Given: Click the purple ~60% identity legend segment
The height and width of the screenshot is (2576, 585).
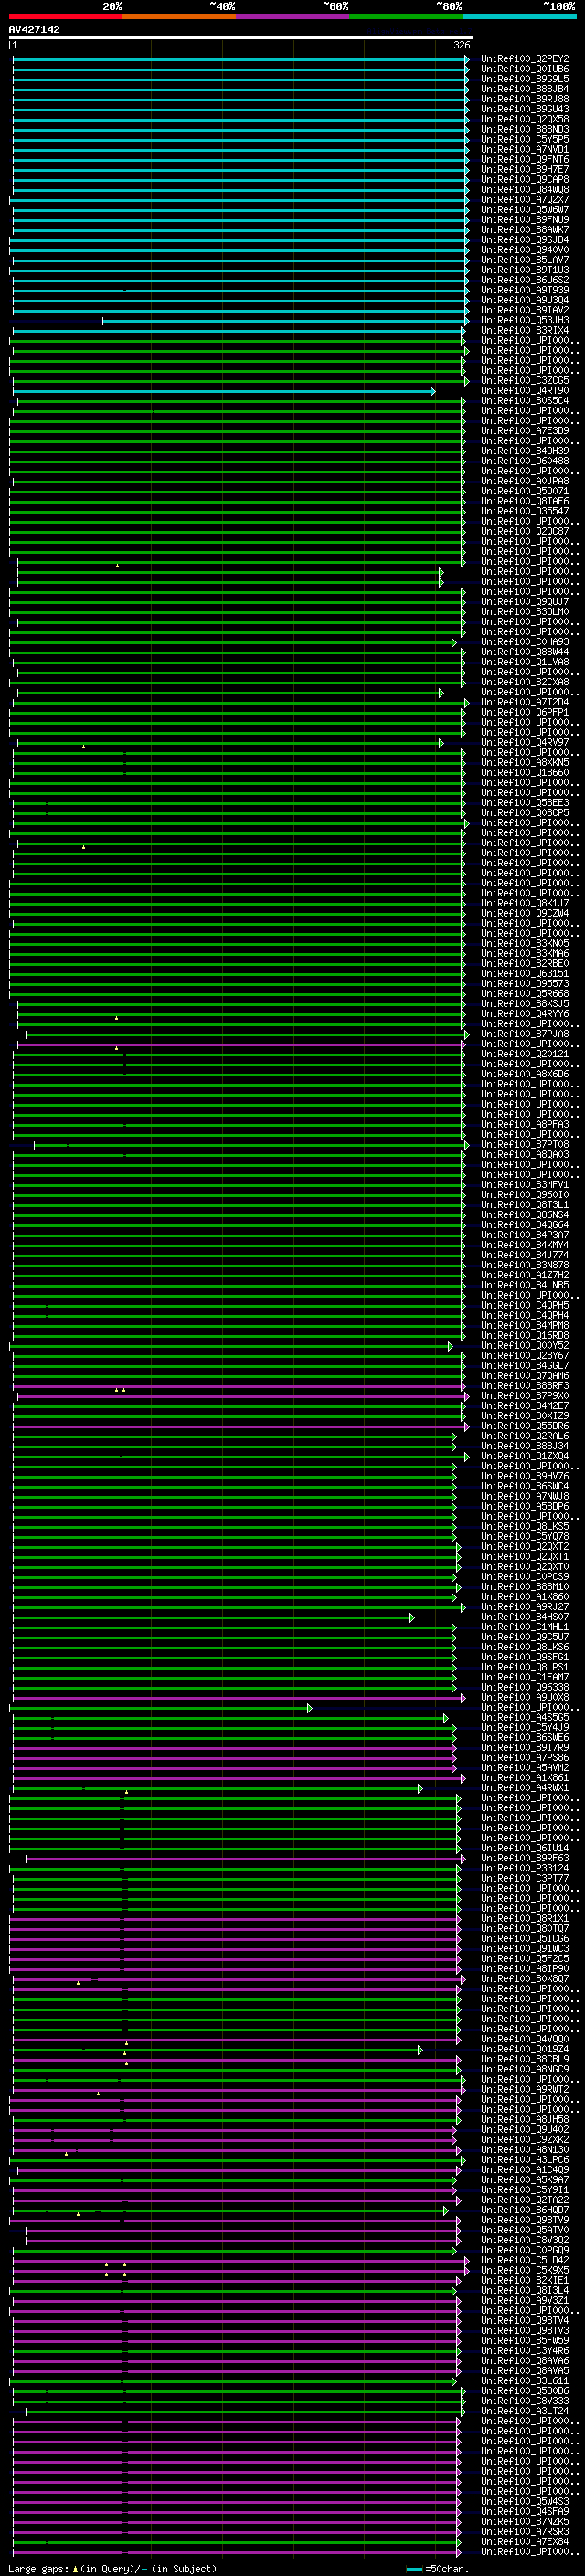Looking at the screenshot, I should [293, 16].
